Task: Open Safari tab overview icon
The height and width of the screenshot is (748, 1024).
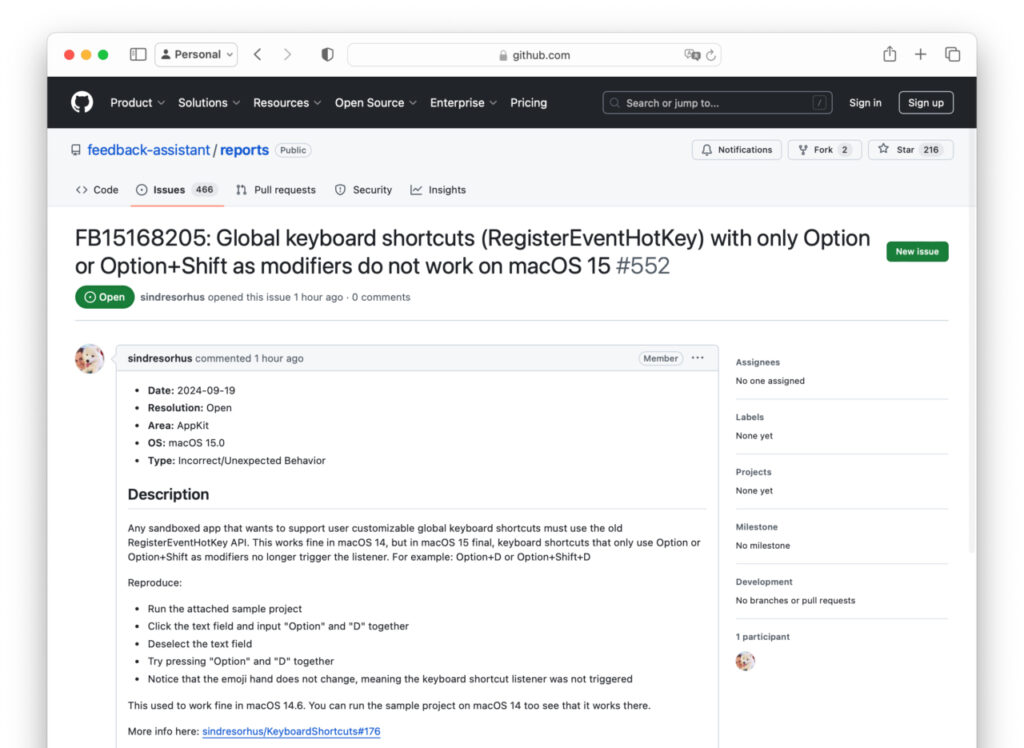Action: [x=952, y=55]
